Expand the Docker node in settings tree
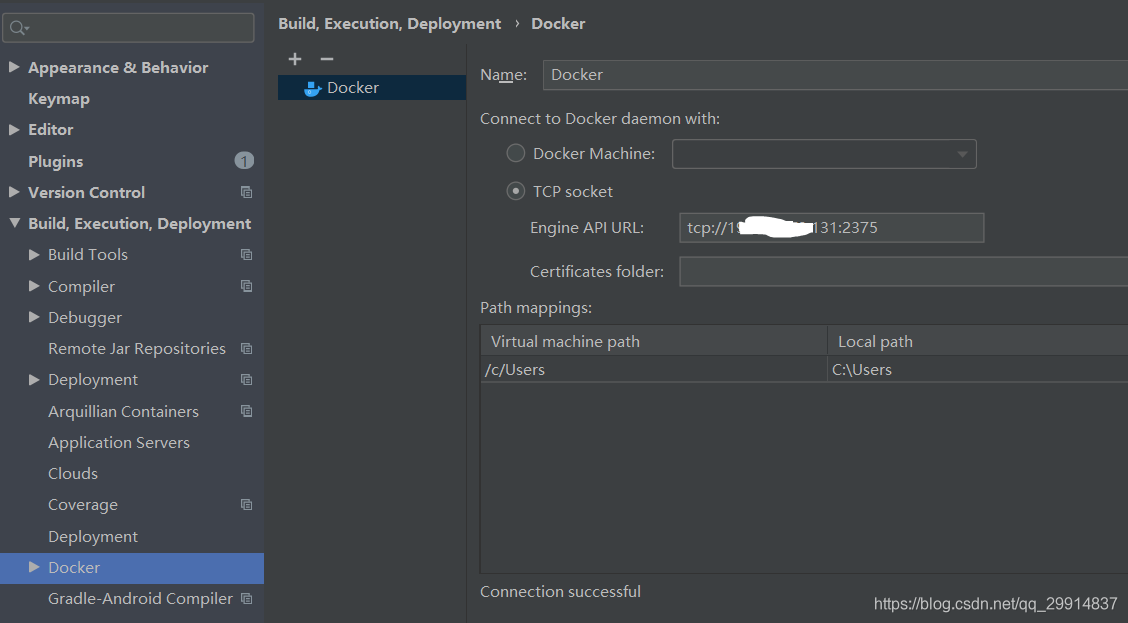1128x623 pixels. tap(34, 567)
